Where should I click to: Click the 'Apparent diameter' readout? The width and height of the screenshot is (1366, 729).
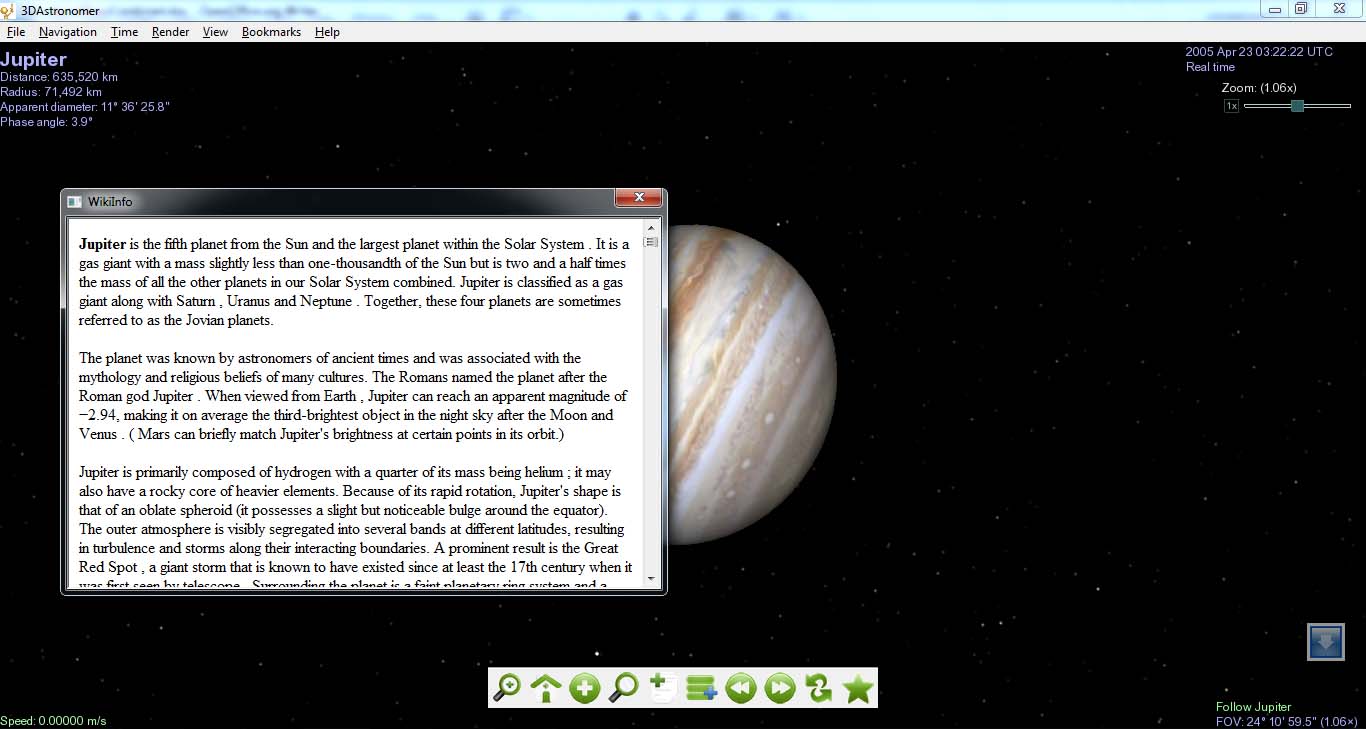point(85,107)
